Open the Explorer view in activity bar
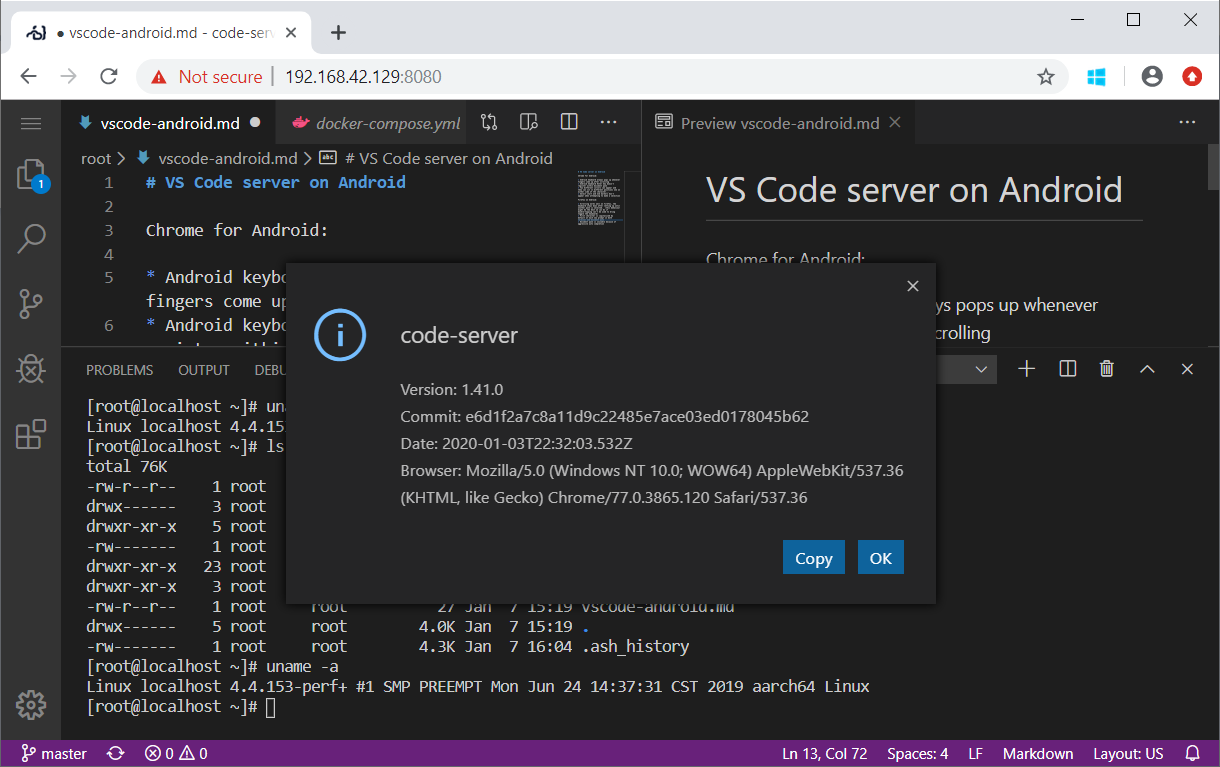 (31, 176)
